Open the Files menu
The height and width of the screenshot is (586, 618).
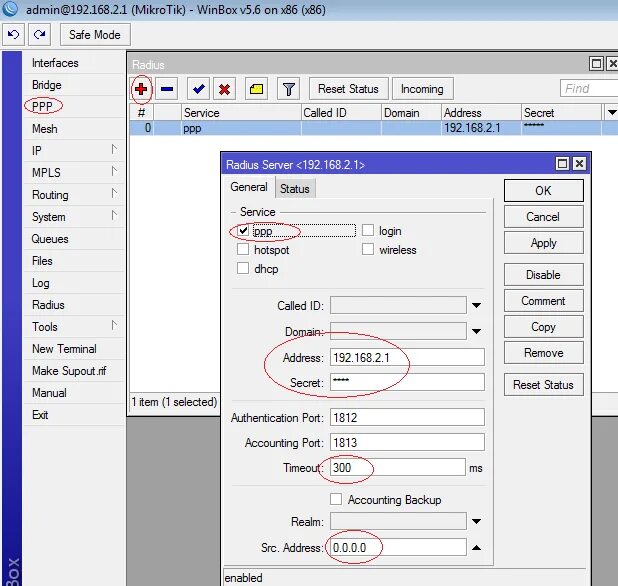pyautogui.click(x=42, y=261)
